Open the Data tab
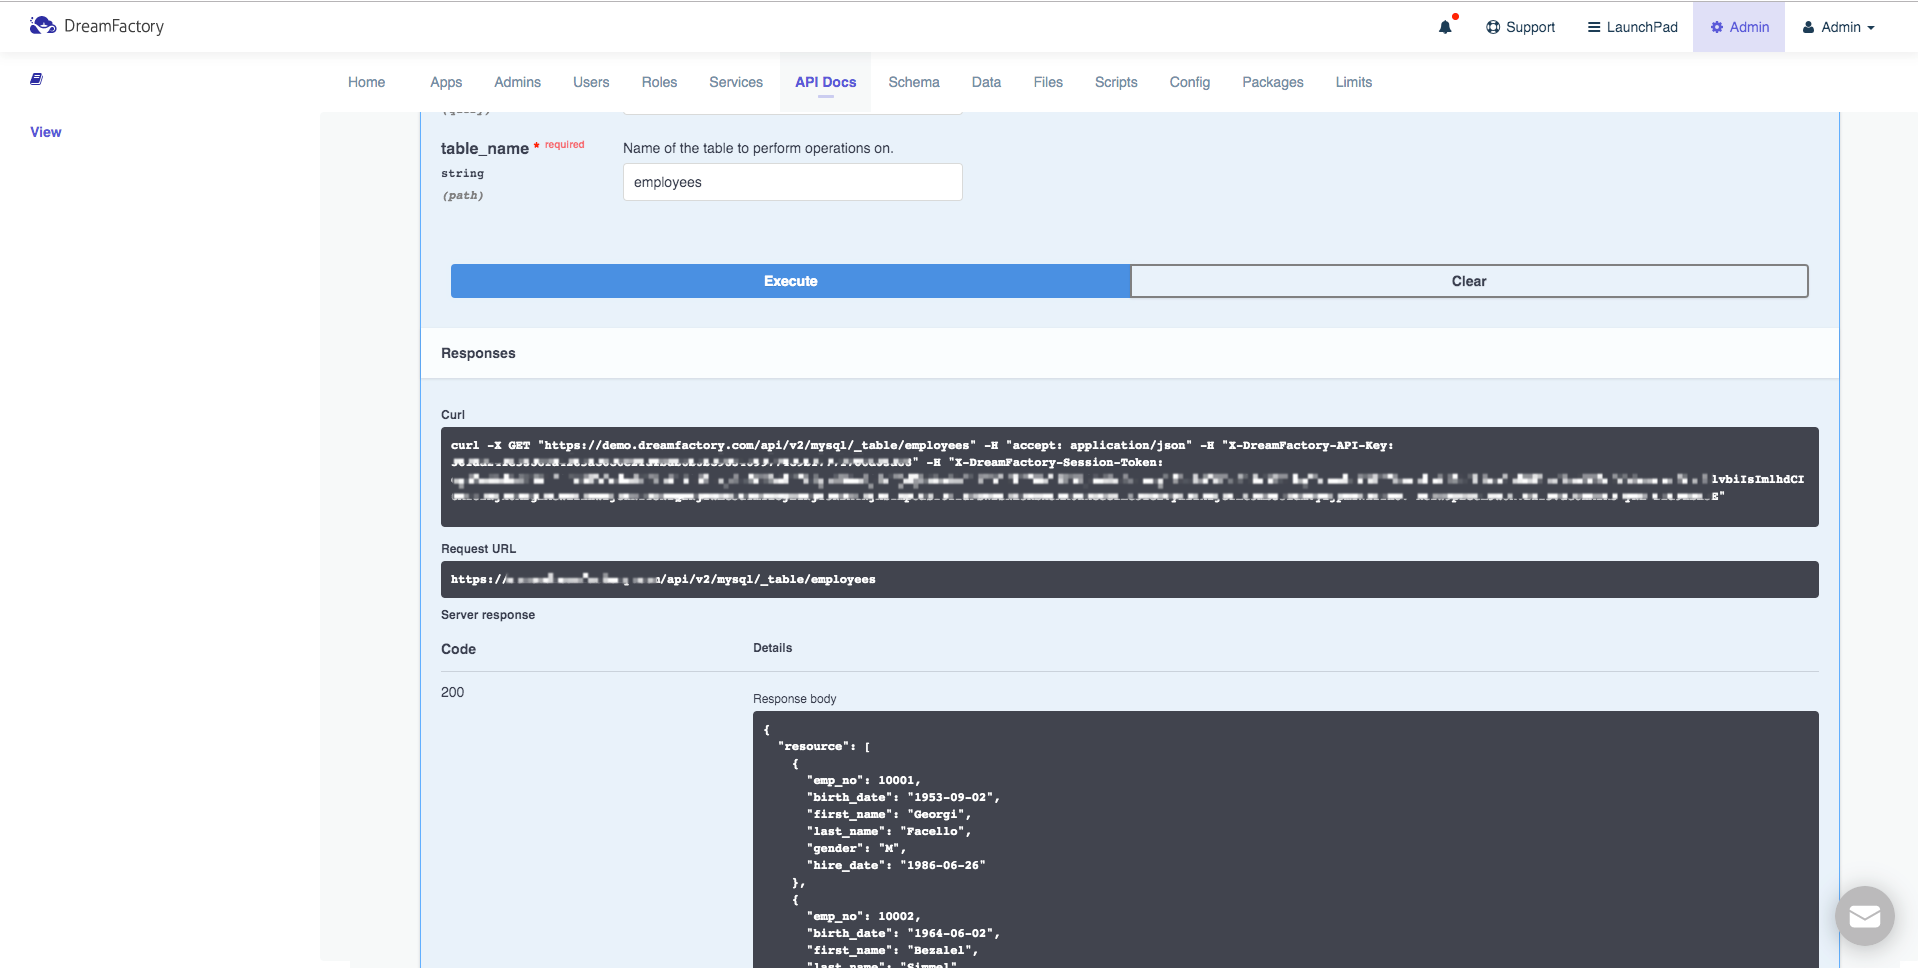The width and height of the screenshot is (1918, 968). point(986,82)
